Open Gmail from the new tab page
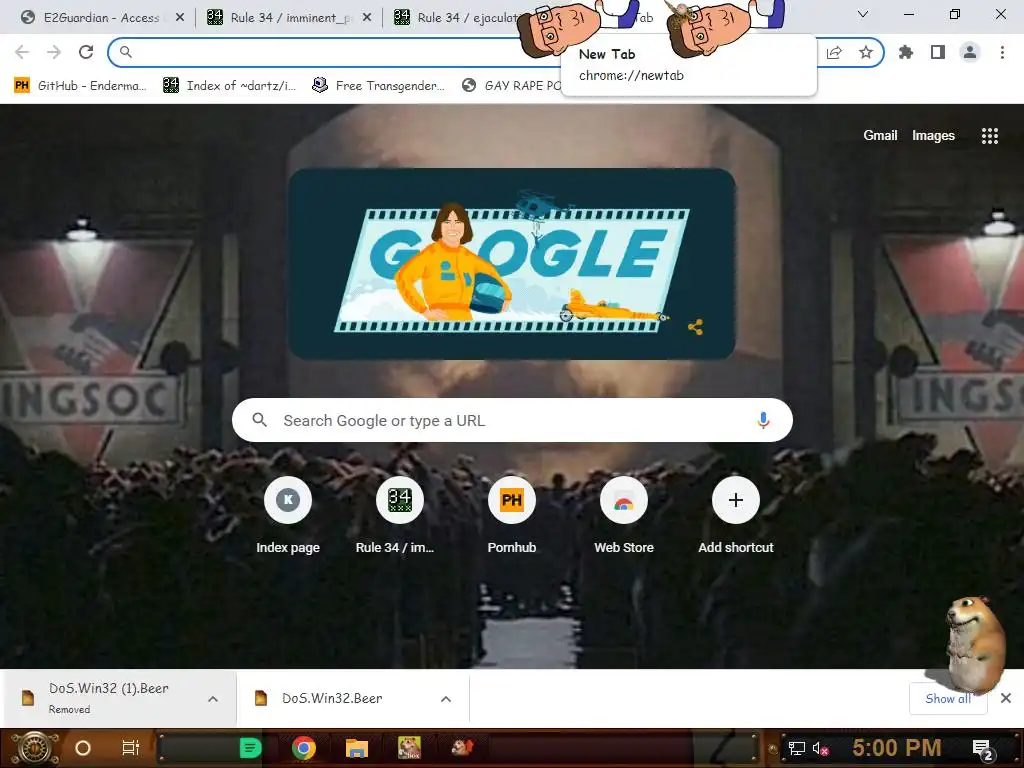1024x768 pixels. (880, 135)
